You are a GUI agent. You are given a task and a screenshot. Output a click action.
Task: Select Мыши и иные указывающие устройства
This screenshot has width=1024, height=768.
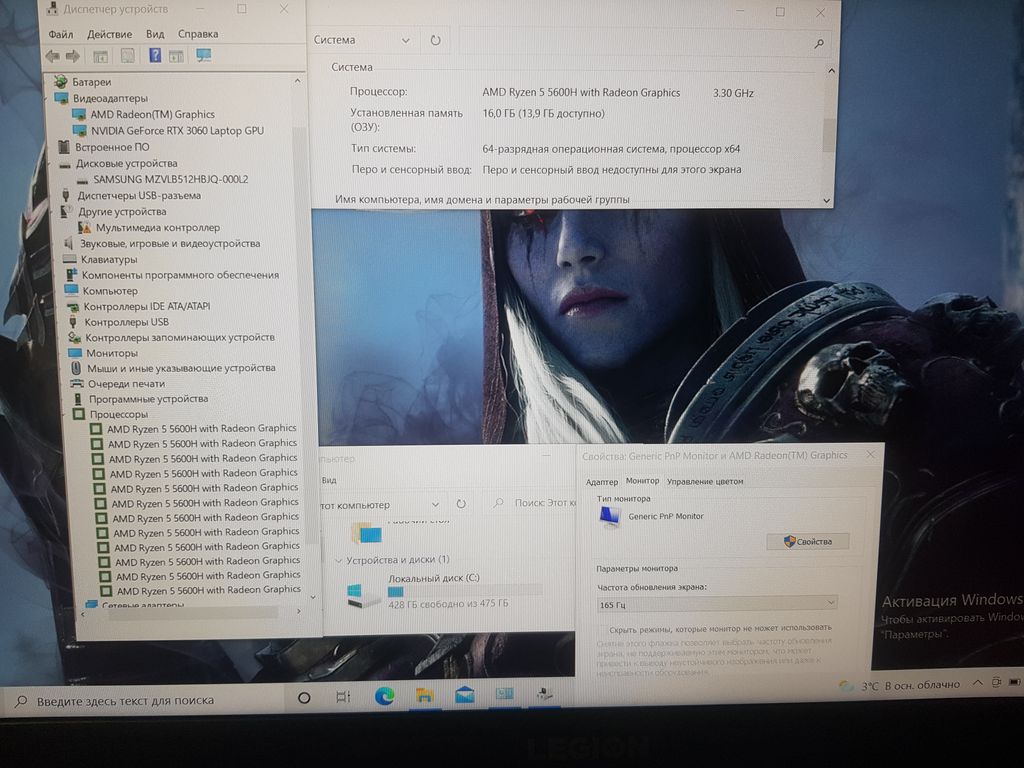(x=181, y=368)
